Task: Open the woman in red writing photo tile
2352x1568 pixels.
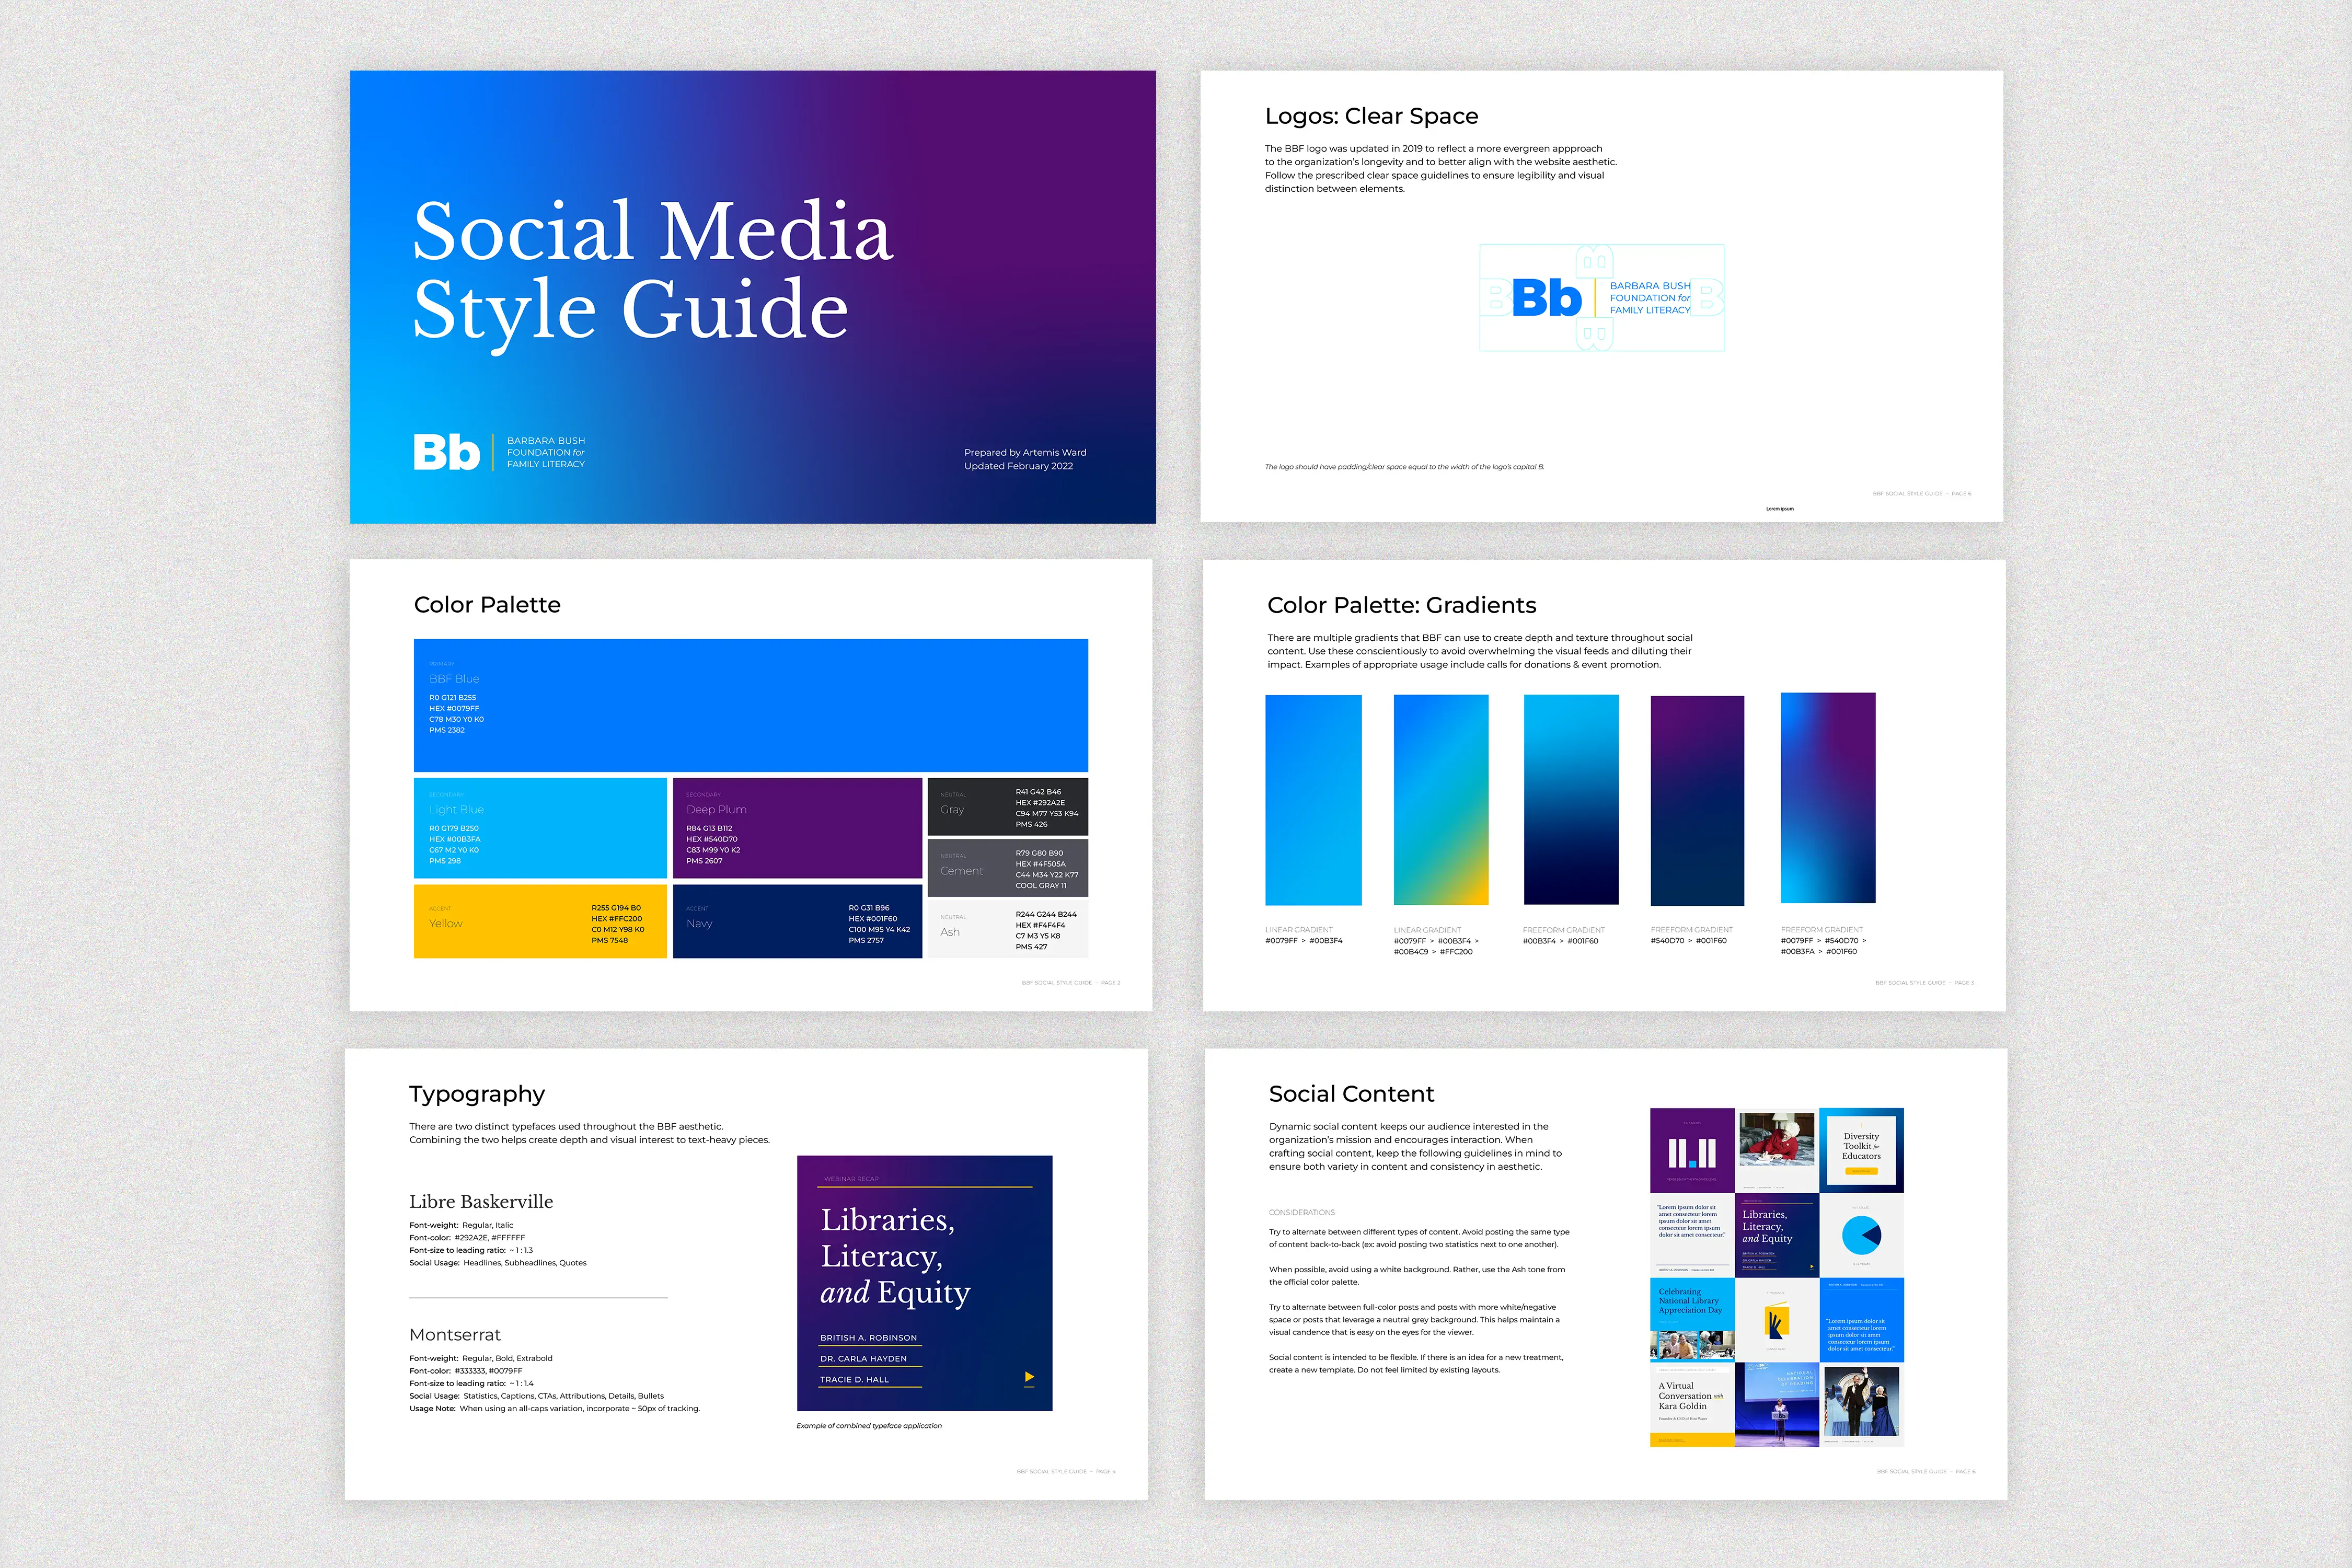Action: click(x=1776, y=1150)
